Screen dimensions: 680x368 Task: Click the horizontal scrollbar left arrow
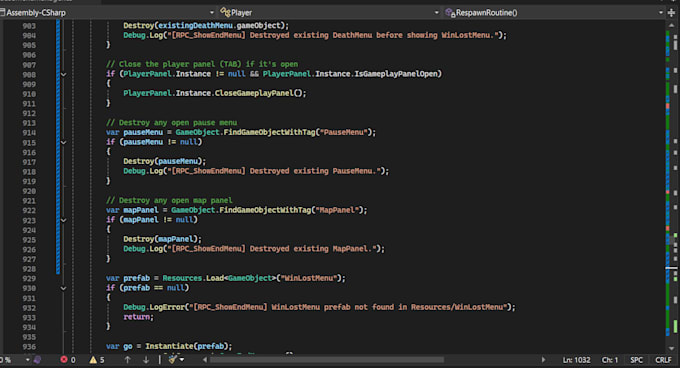[x=205, y=360]
